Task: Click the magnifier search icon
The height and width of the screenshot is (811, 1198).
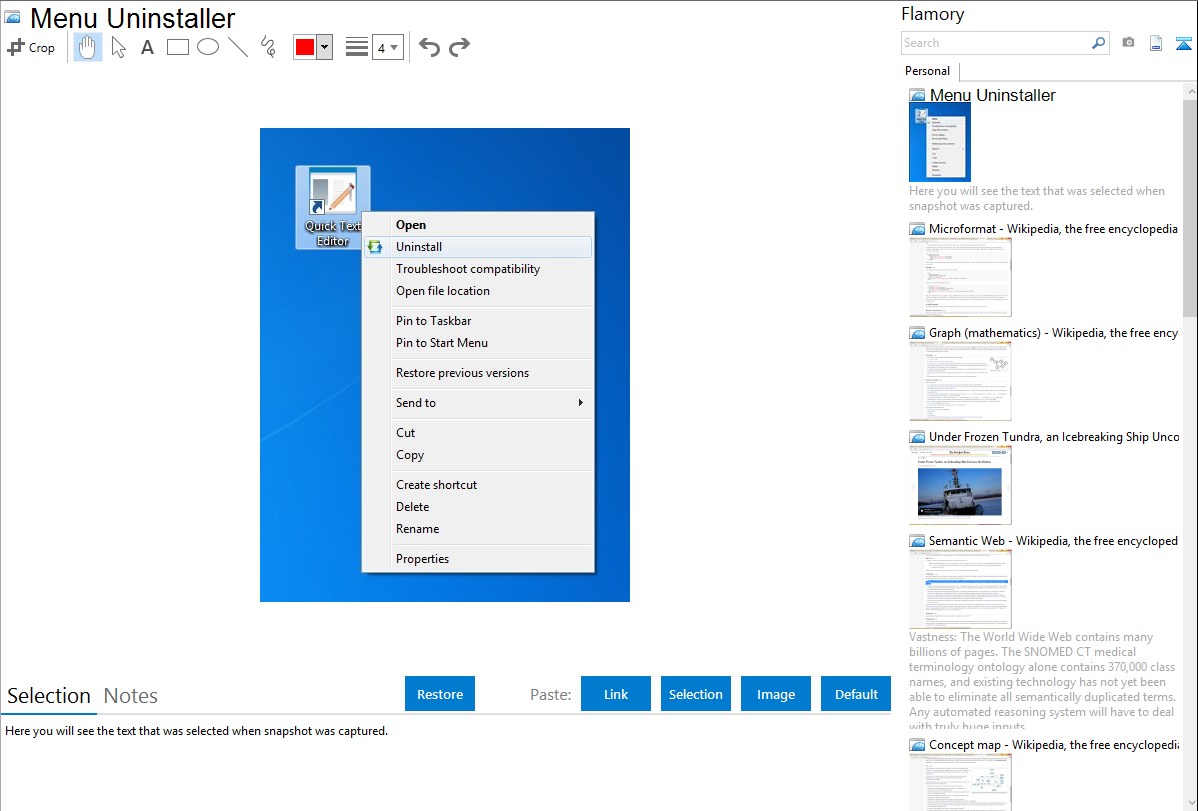Action: click(1099, 43)
